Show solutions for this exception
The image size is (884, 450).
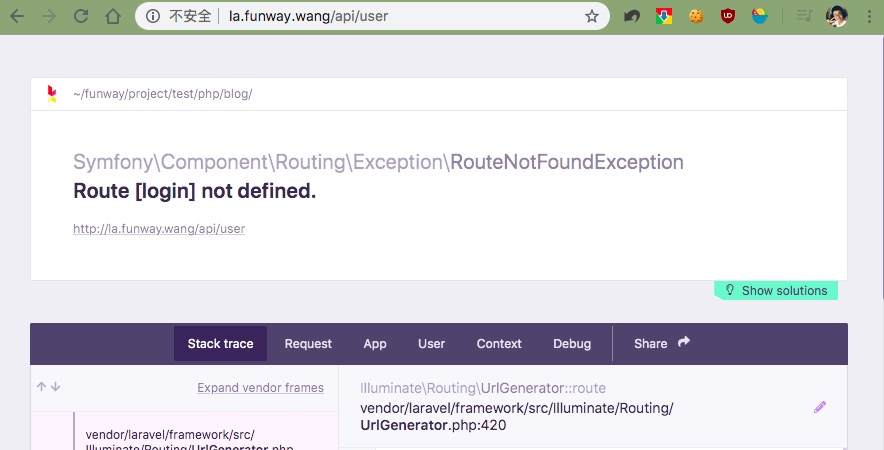(x=776, y=290)
